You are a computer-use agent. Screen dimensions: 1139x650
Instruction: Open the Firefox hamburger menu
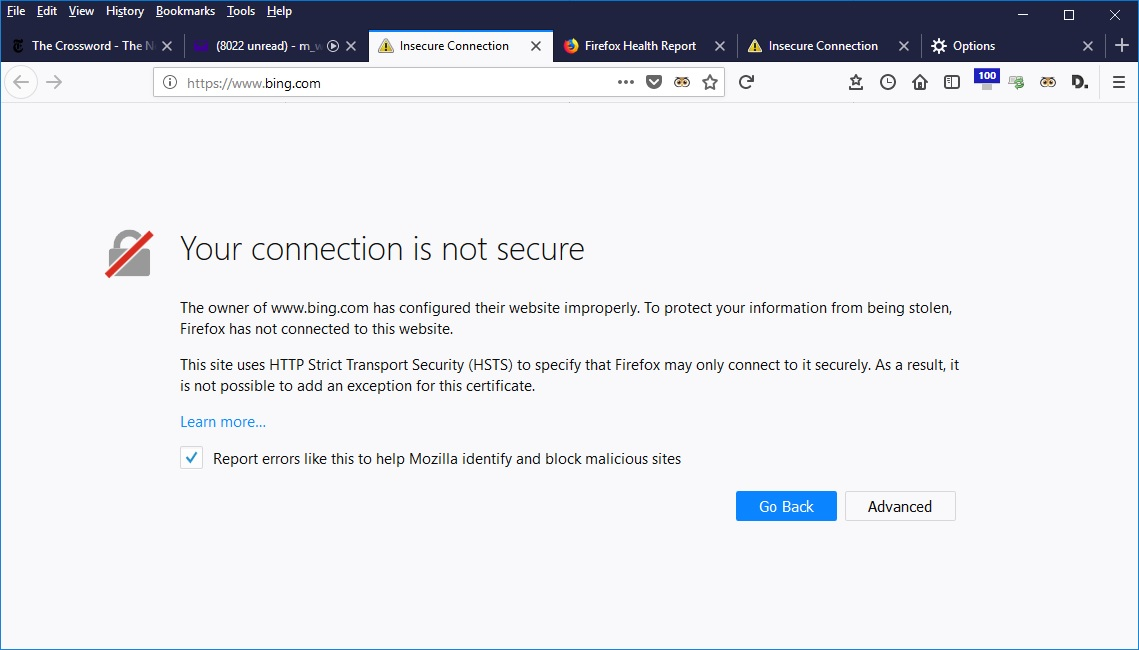tap(1119, 83)
